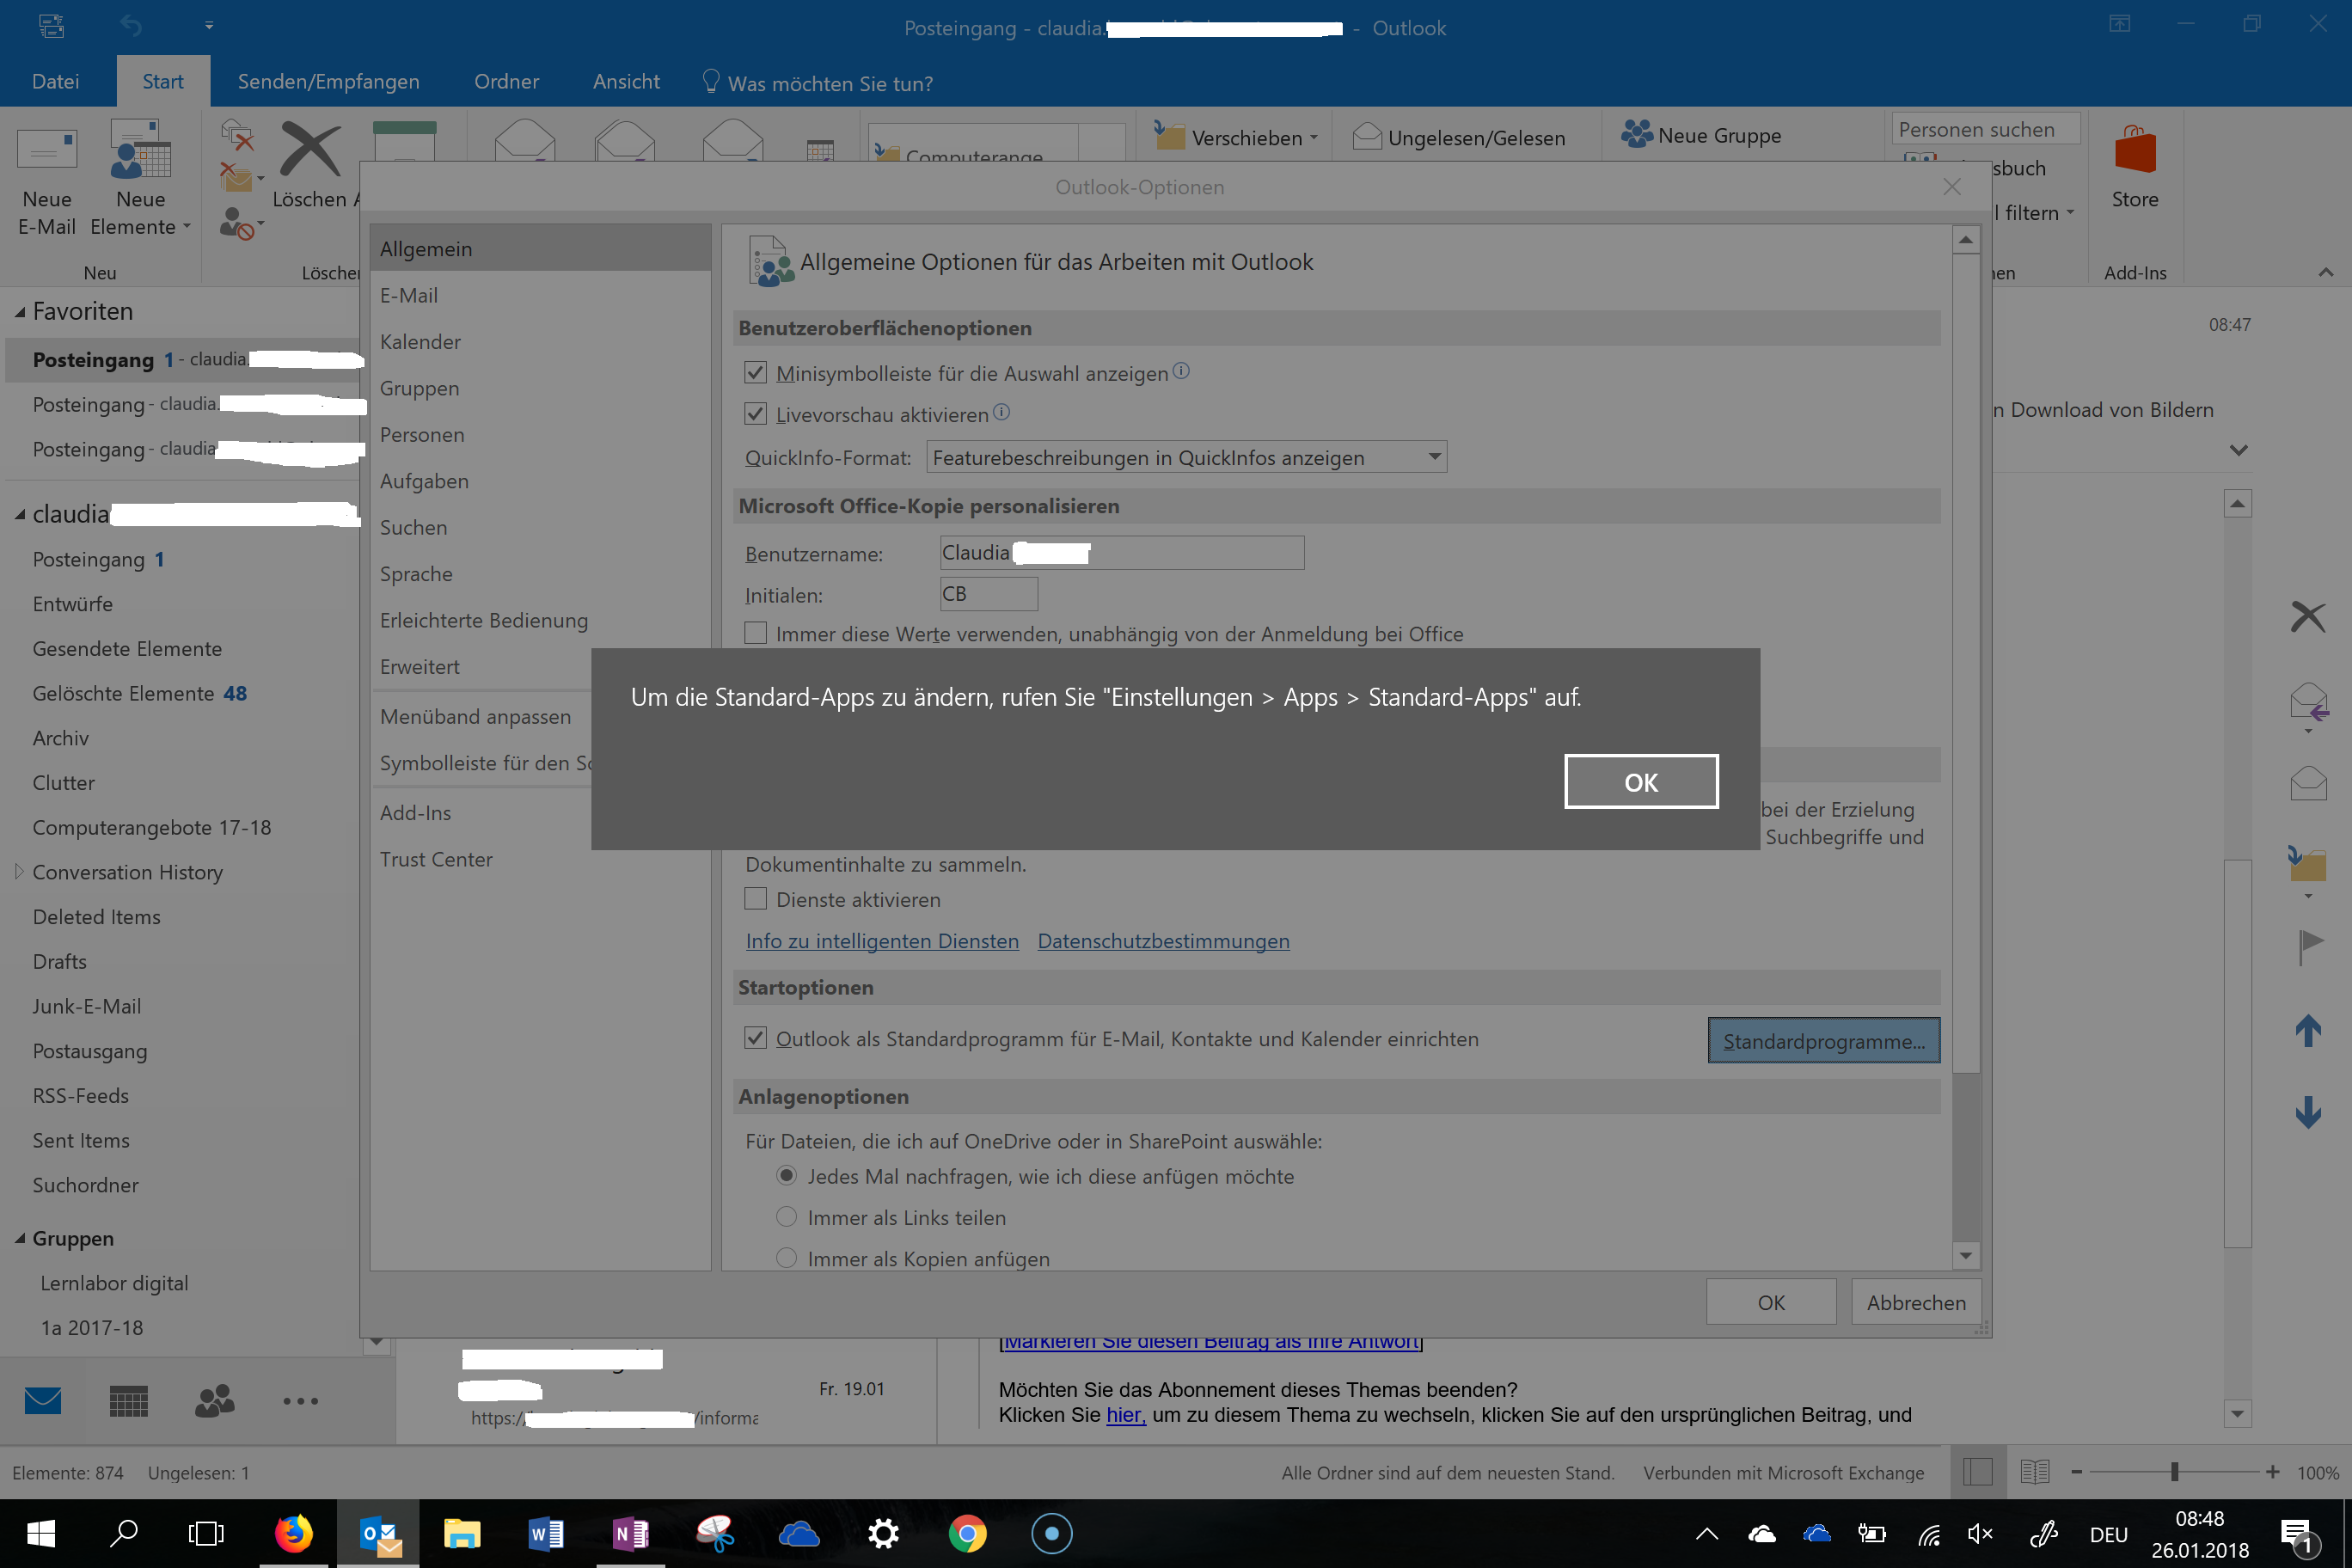2352x1568 pixels.
Task: Confirm the Standard-Apps message with OK
Action: pyautogui.click(x=1641, y=782)
